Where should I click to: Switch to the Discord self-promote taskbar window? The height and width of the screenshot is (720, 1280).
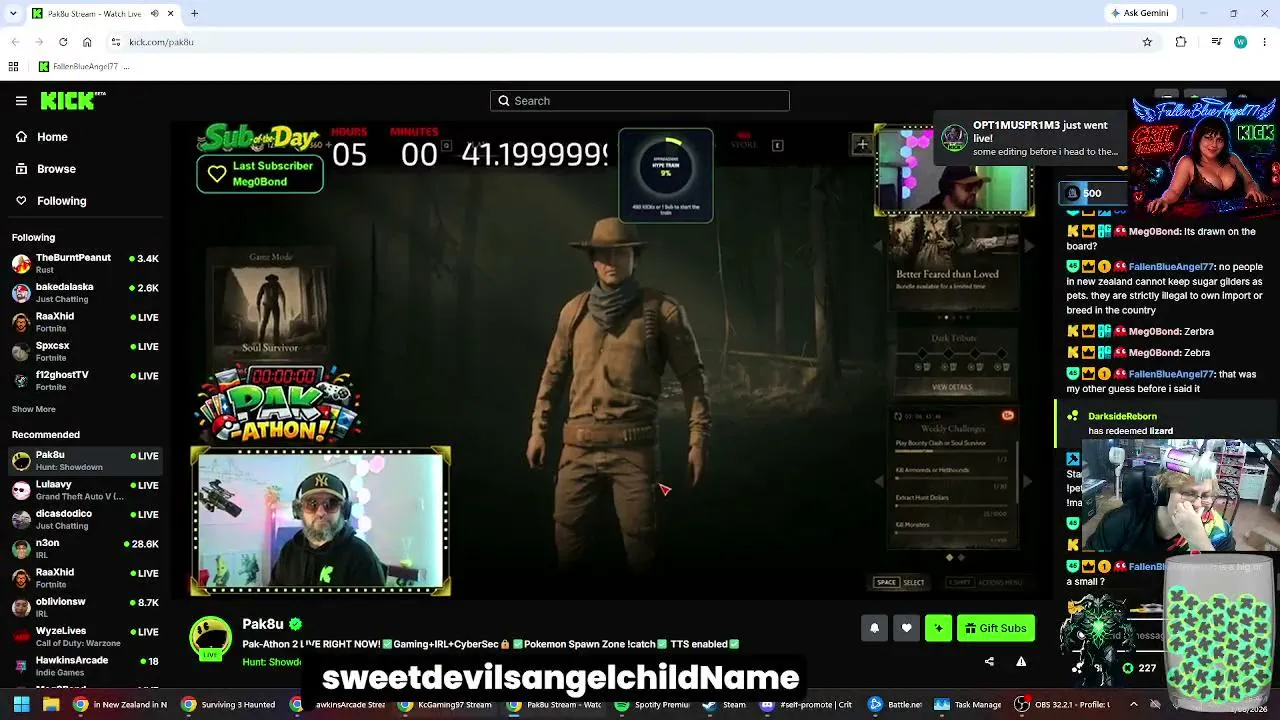pyautogui.click(x=806, y=704)
